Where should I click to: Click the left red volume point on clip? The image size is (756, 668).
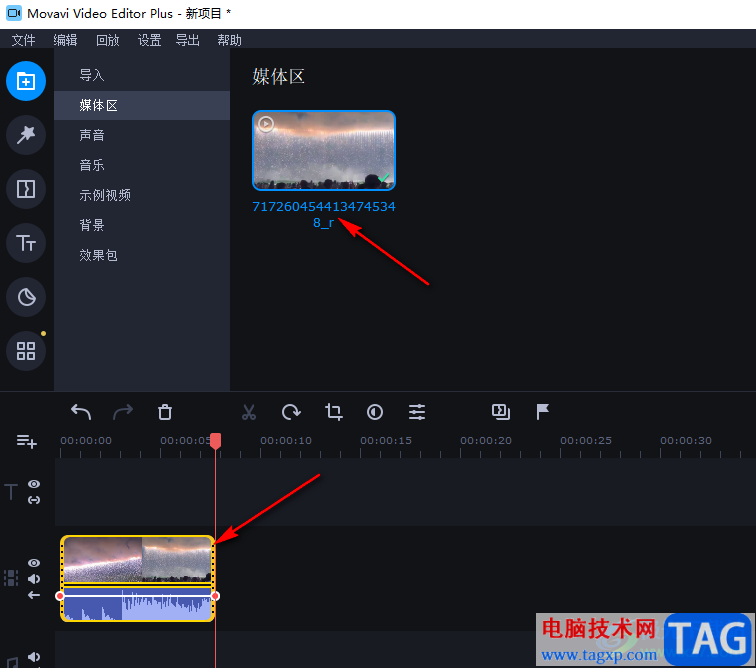(x=60, y=596)
